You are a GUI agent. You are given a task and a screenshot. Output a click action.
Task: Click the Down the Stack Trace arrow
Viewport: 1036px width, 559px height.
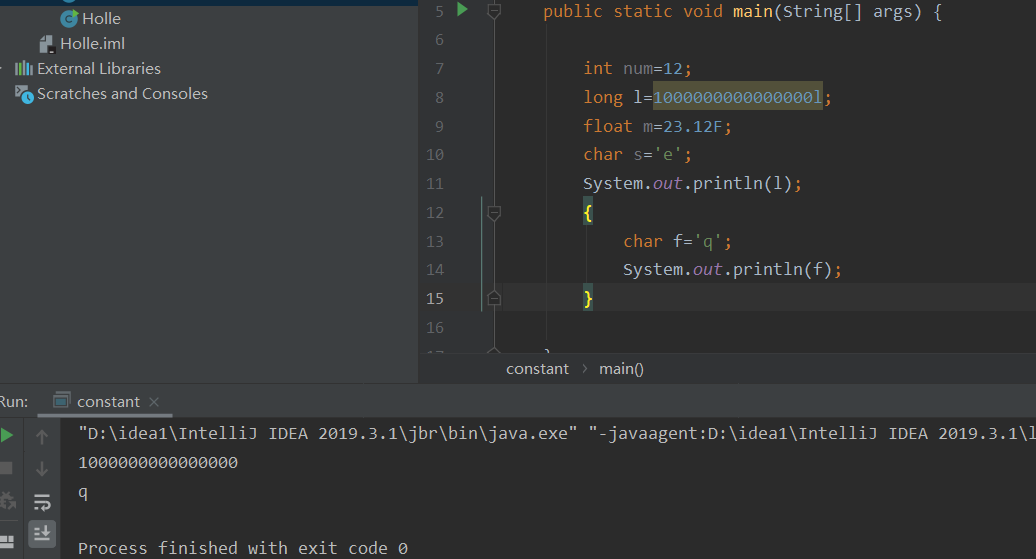tap(42, 468)
